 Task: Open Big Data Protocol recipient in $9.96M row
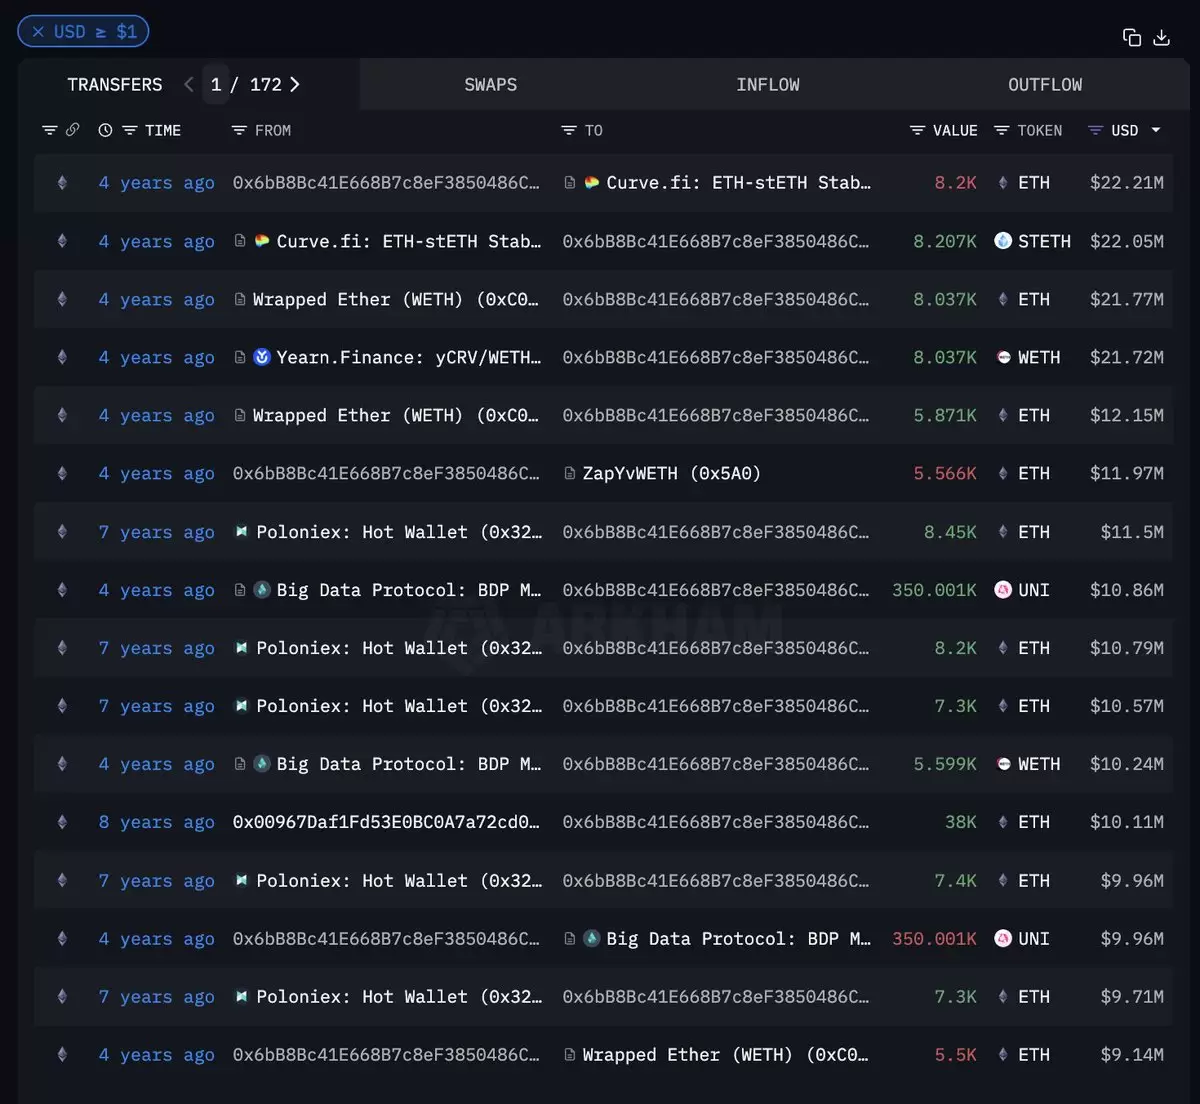[738, 939]
